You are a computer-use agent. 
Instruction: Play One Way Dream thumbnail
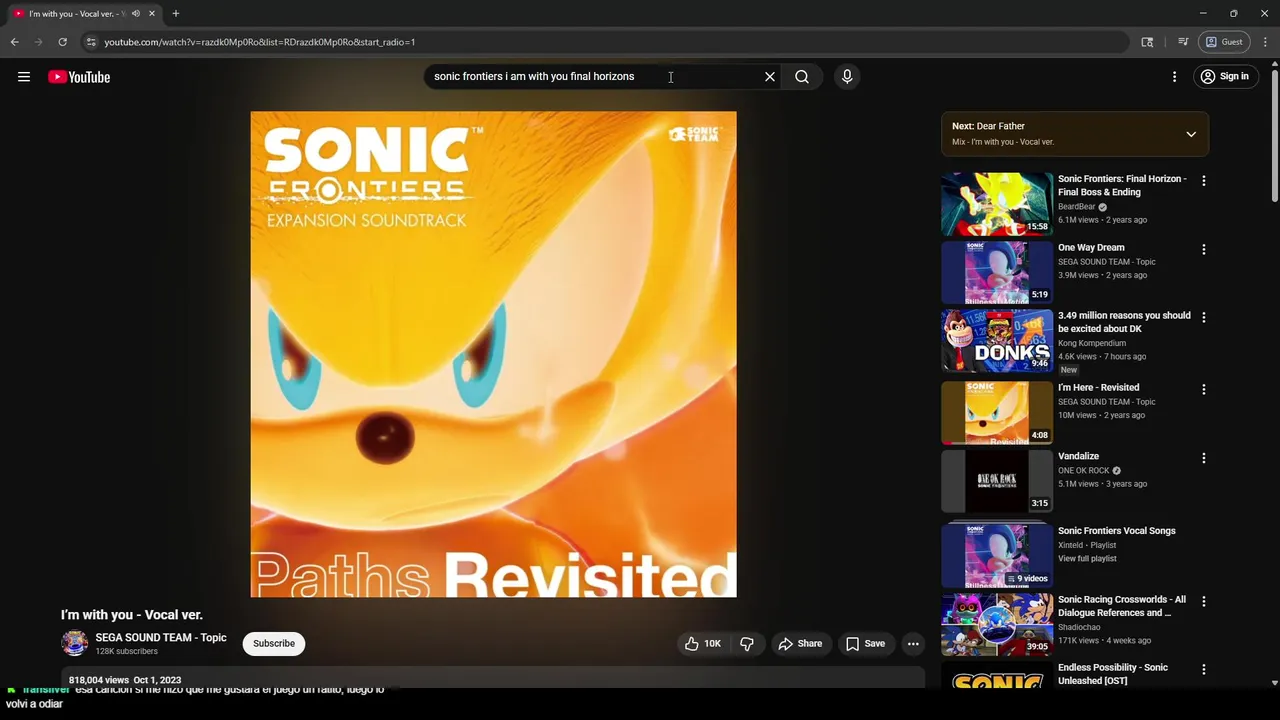[x=997, y=272]
